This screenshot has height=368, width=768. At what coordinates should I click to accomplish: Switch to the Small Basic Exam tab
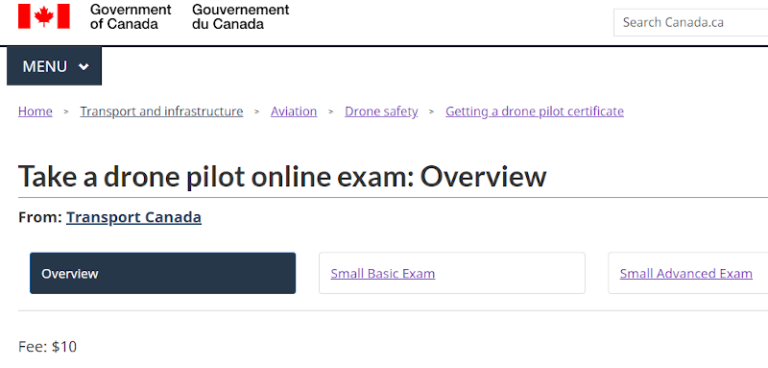452,273
